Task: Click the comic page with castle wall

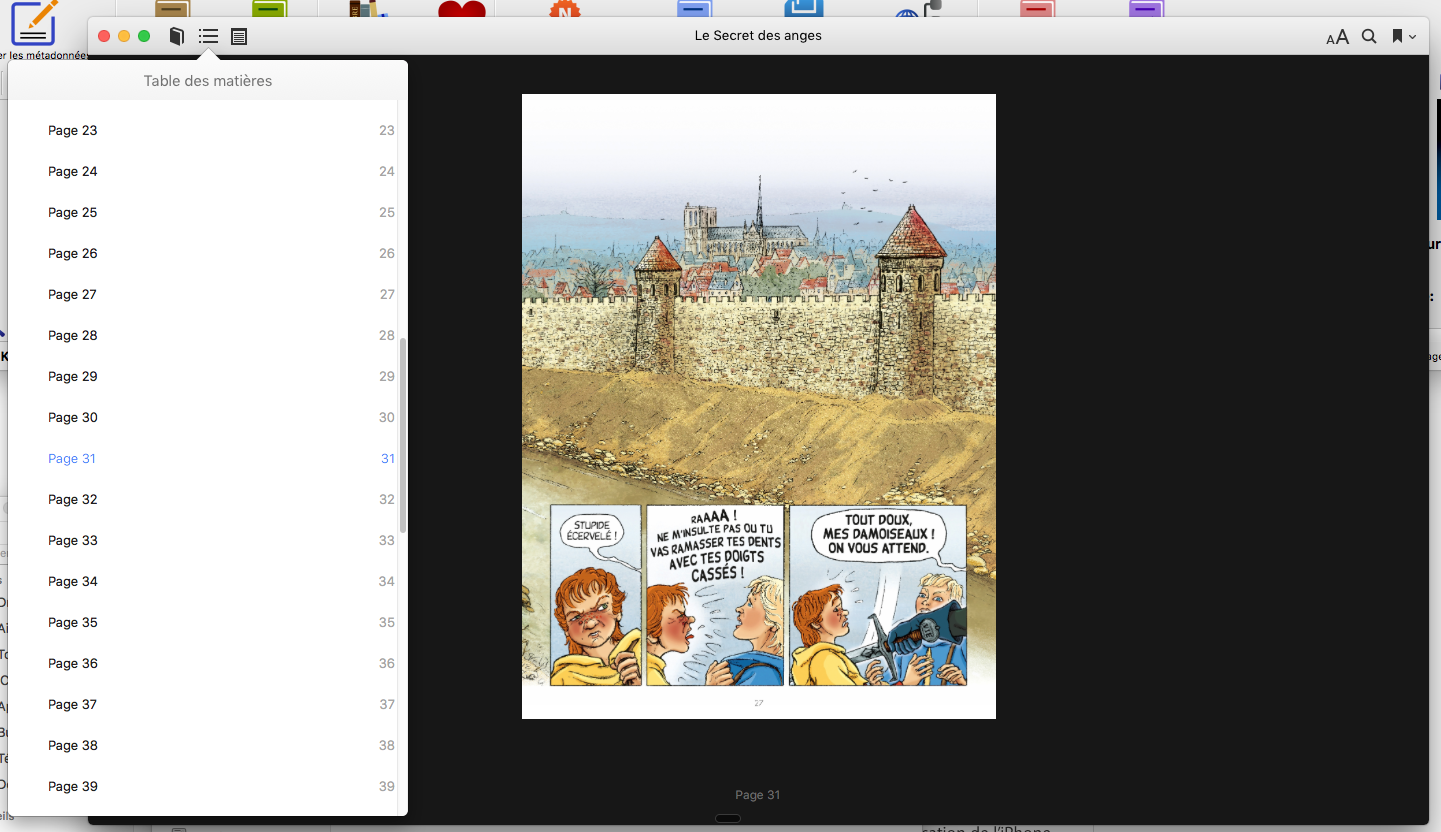Action: pos(759,406)
